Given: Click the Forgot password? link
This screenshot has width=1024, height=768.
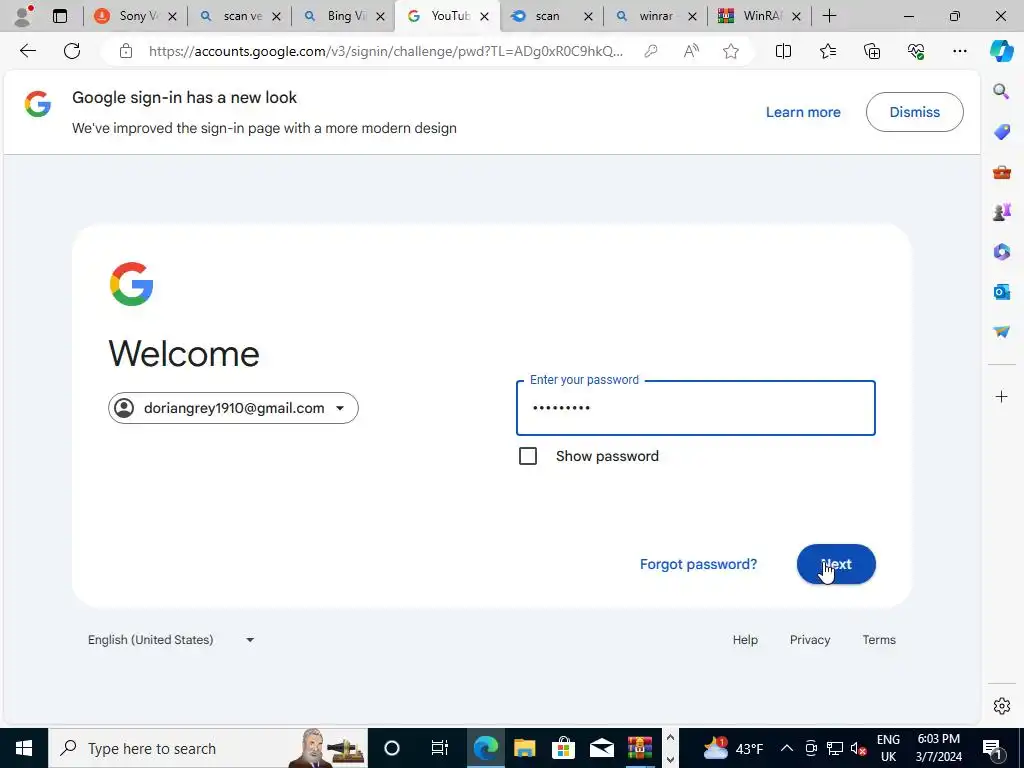Looking at the screenshot, I should point(698,564).
